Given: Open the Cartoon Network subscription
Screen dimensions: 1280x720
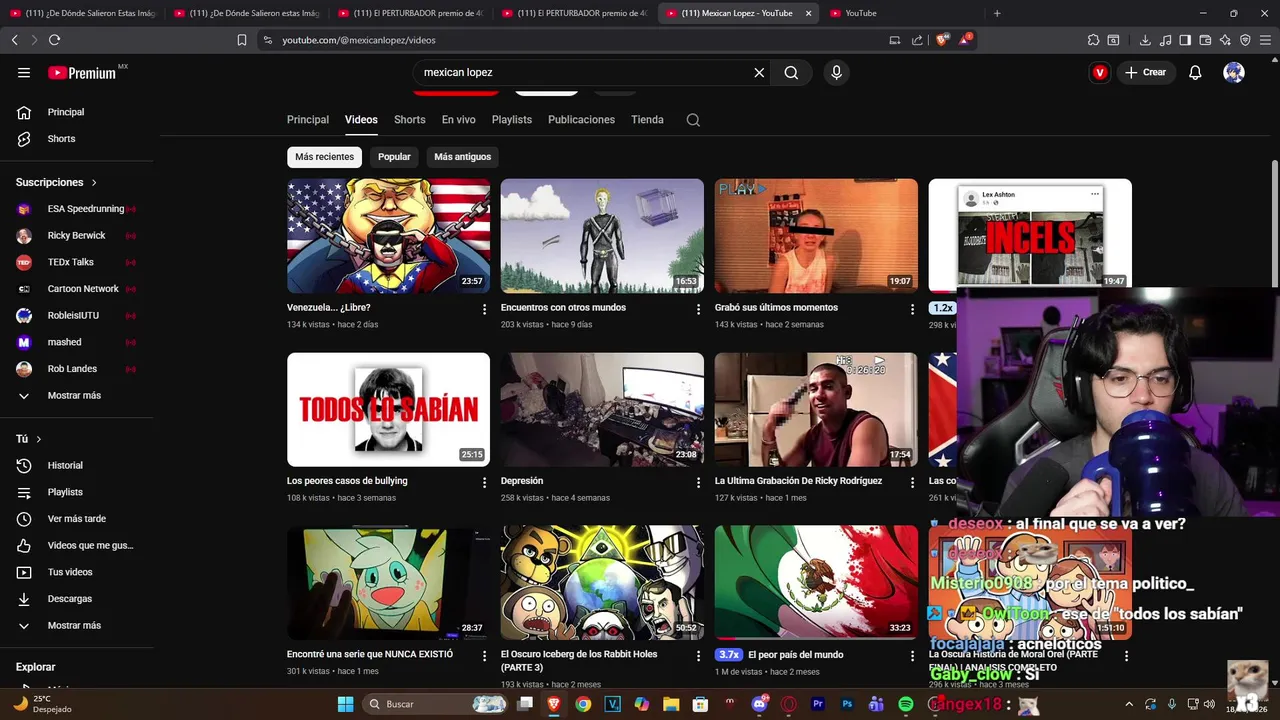Looking at the screenshot, I should (x=76, y=289).
